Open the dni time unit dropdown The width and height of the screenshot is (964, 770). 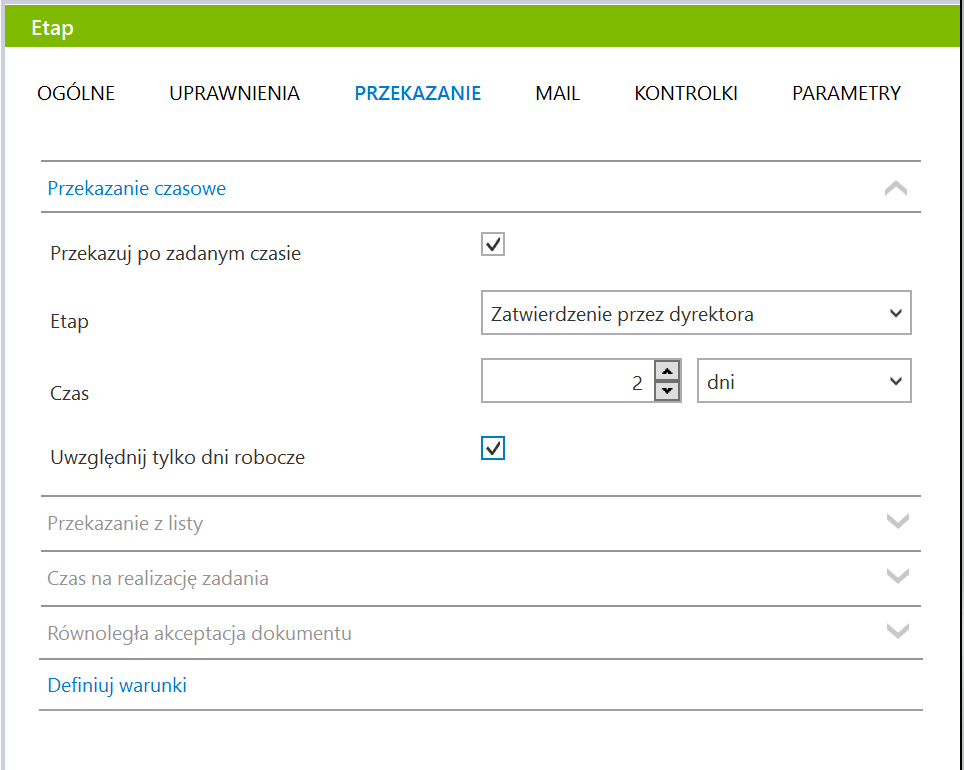[x=804, y=381]
